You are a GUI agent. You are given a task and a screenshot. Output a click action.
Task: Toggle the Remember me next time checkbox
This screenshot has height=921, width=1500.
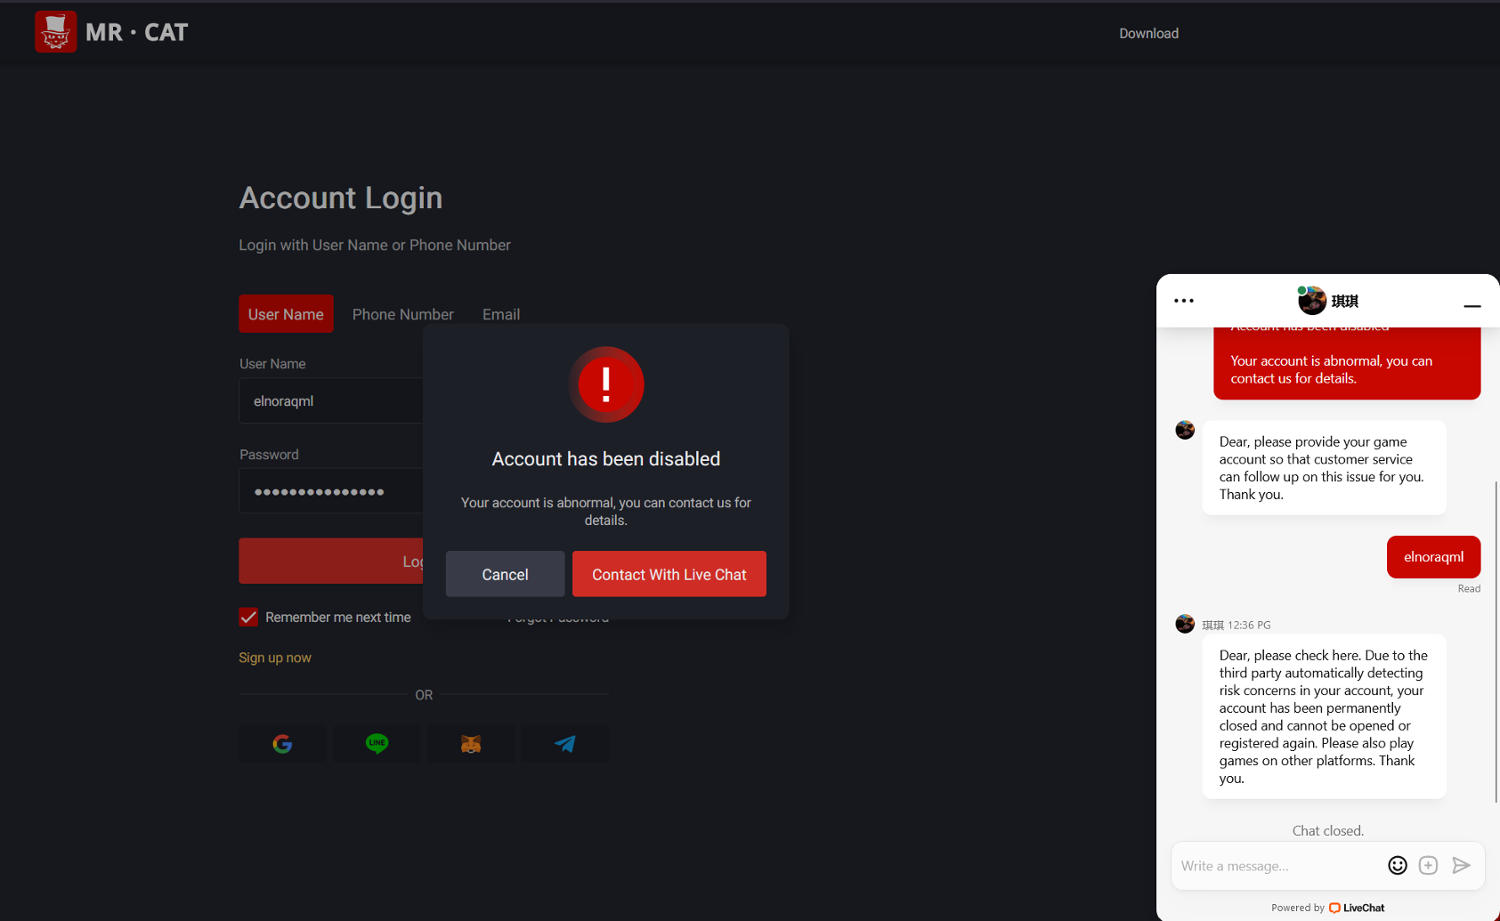[x=249, y=617]
